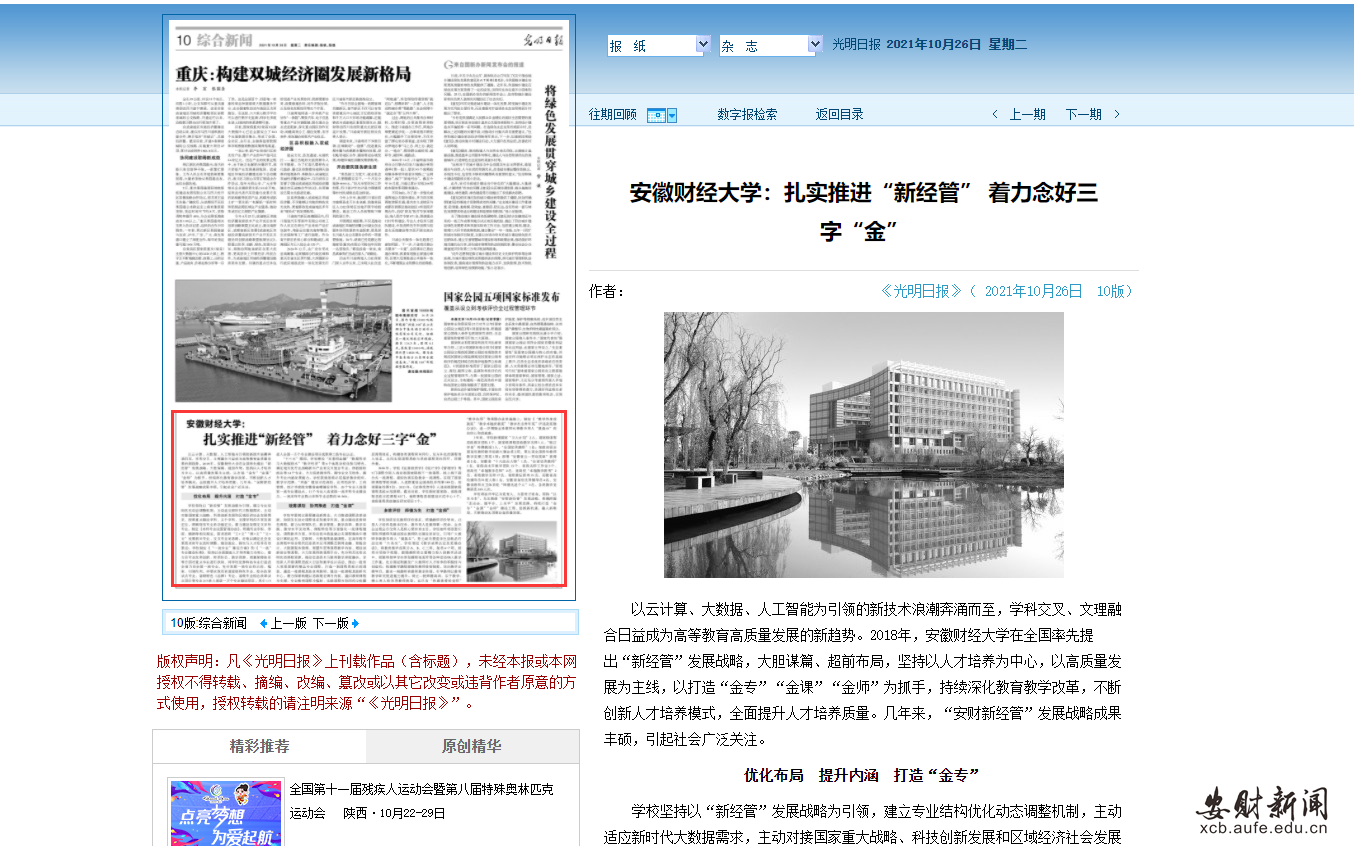Open the 数字报检索 link

click(x=747, y=114)
